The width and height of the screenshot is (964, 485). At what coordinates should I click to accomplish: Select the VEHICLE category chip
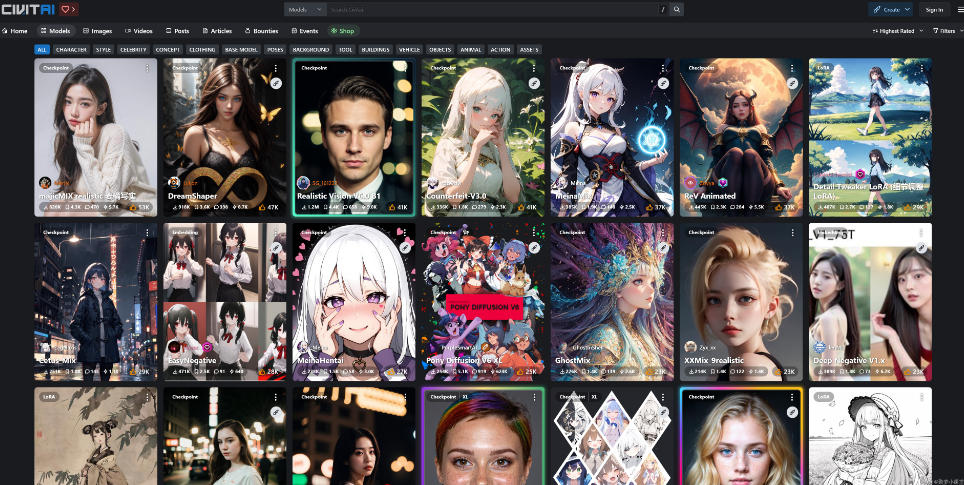409,50
